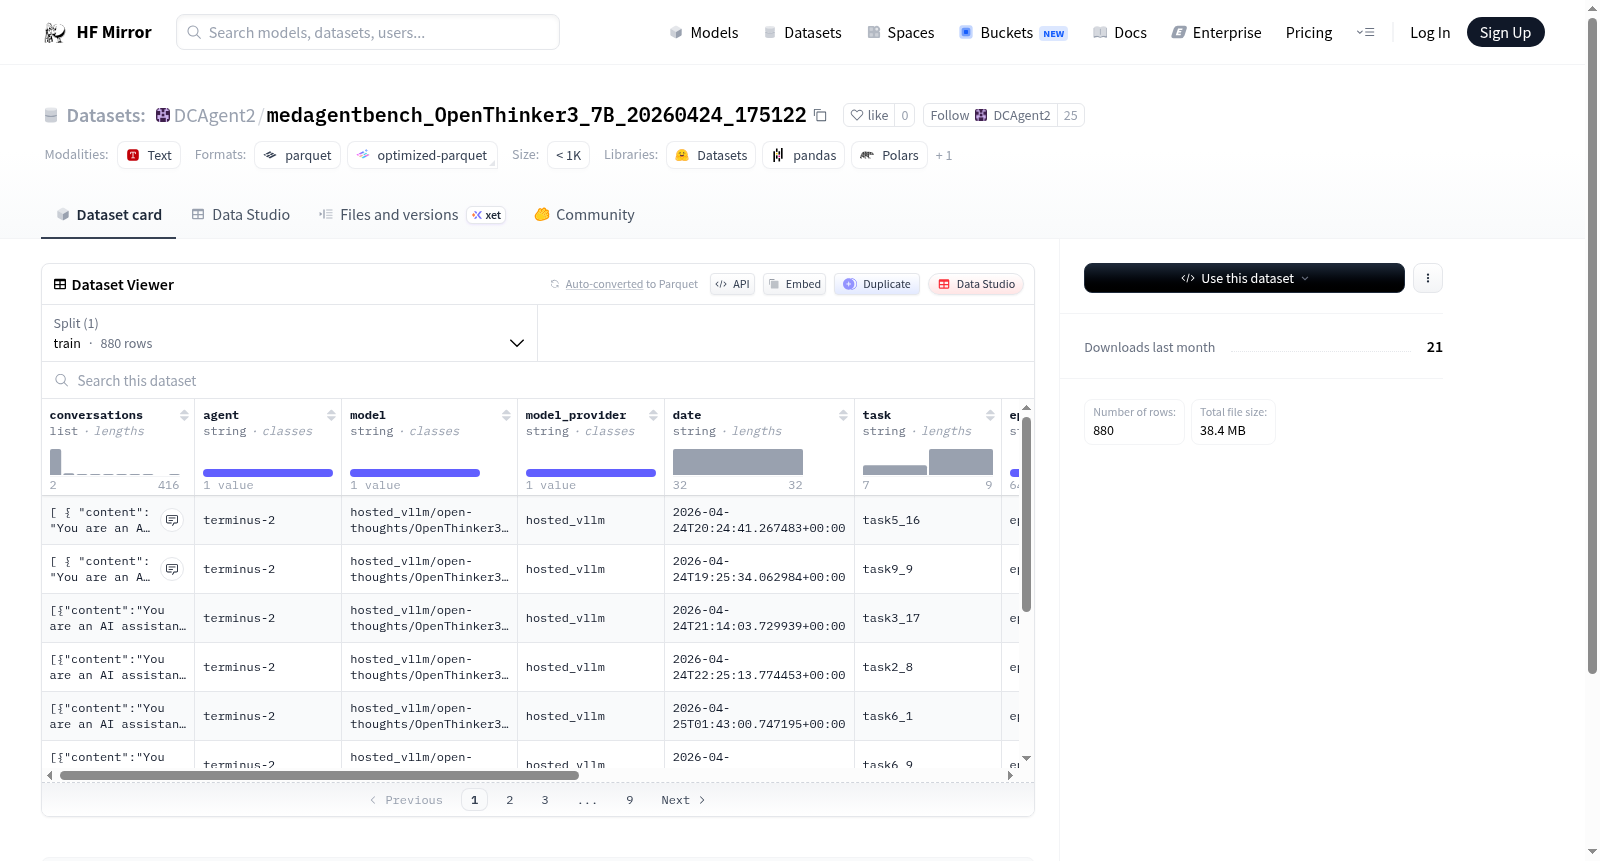
Task: Go to Models in the navigation
Action: tap(704, 32)
